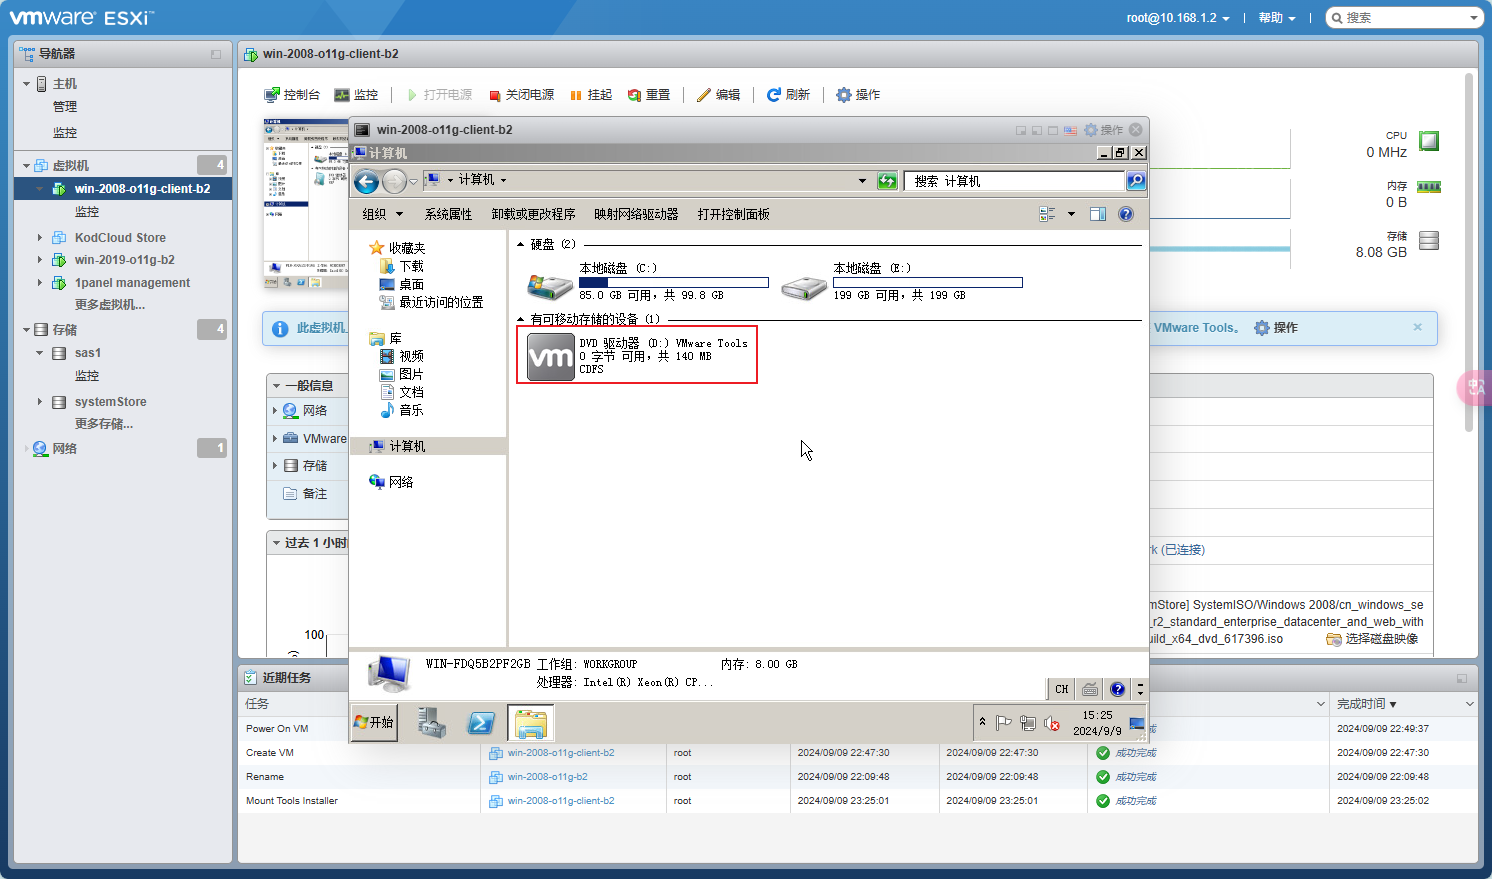Viewport: 1492px width, 879px height.
Task: Click 映射网络驱动器 command
Action: click(636, 214)
